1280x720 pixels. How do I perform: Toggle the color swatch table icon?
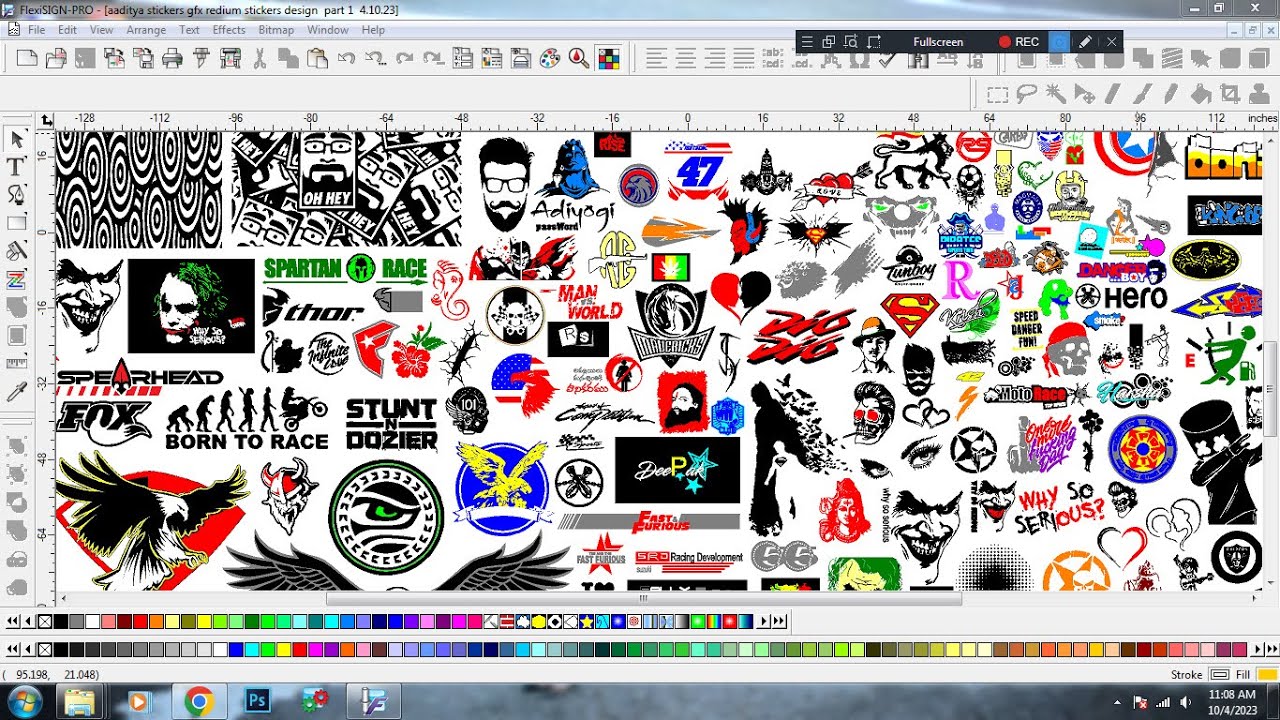(608, 58)
